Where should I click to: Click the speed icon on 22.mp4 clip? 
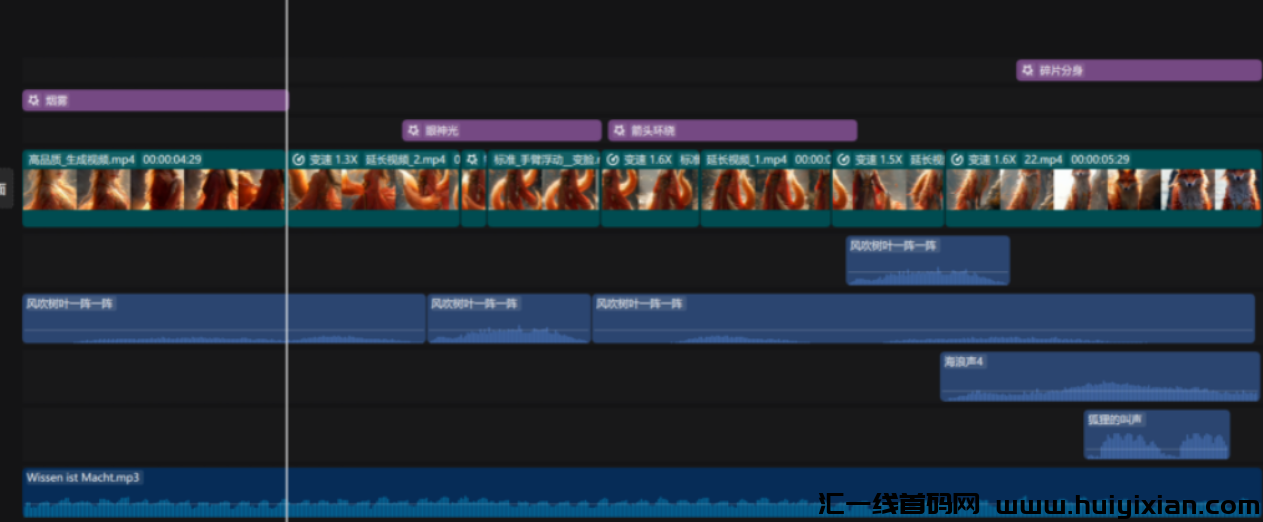click(x=957, y=159)
